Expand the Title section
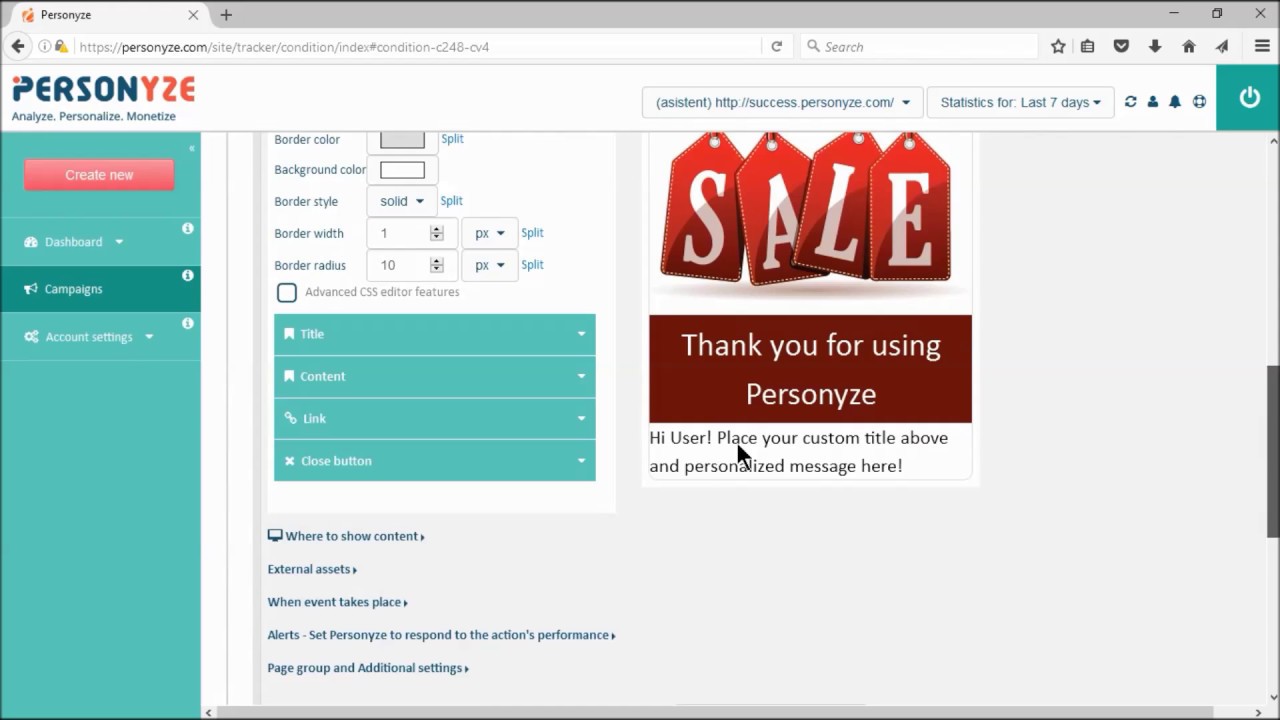1280x720 pixels. coord(435,334)
